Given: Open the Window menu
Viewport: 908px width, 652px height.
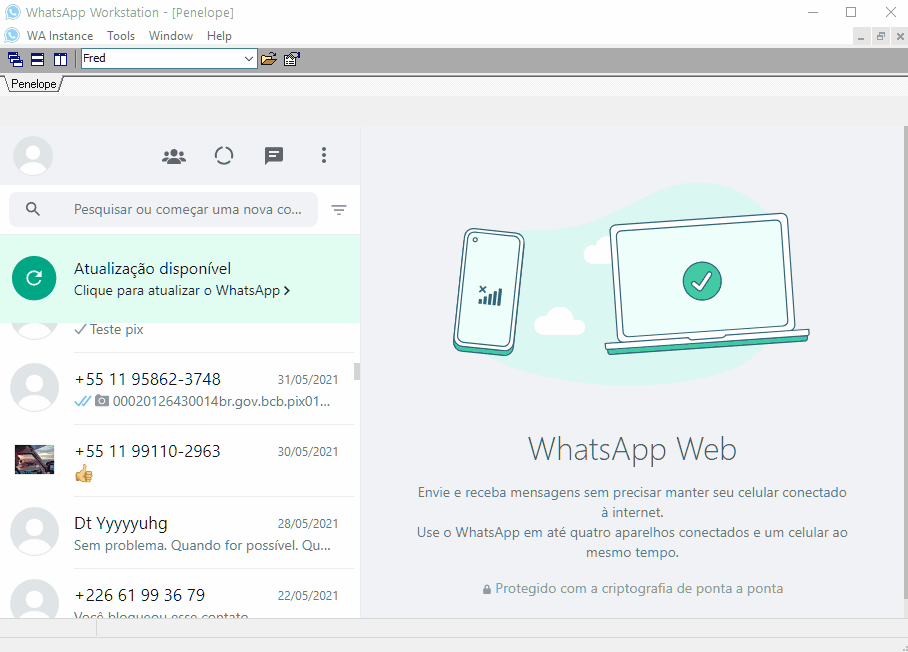Looking at the screenshot, I should coord(171,36).
